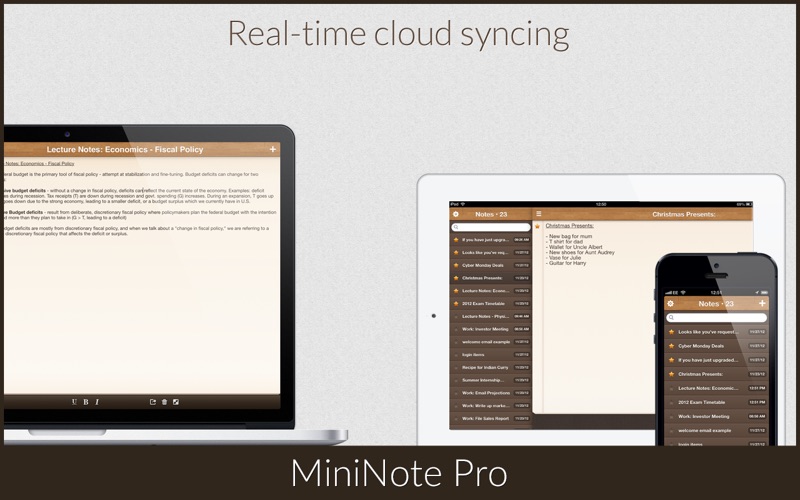Image resolution: width=800 pixels, height=500 pixels.
Task: Click the iPhone notes search field
Action: (716, 318)
